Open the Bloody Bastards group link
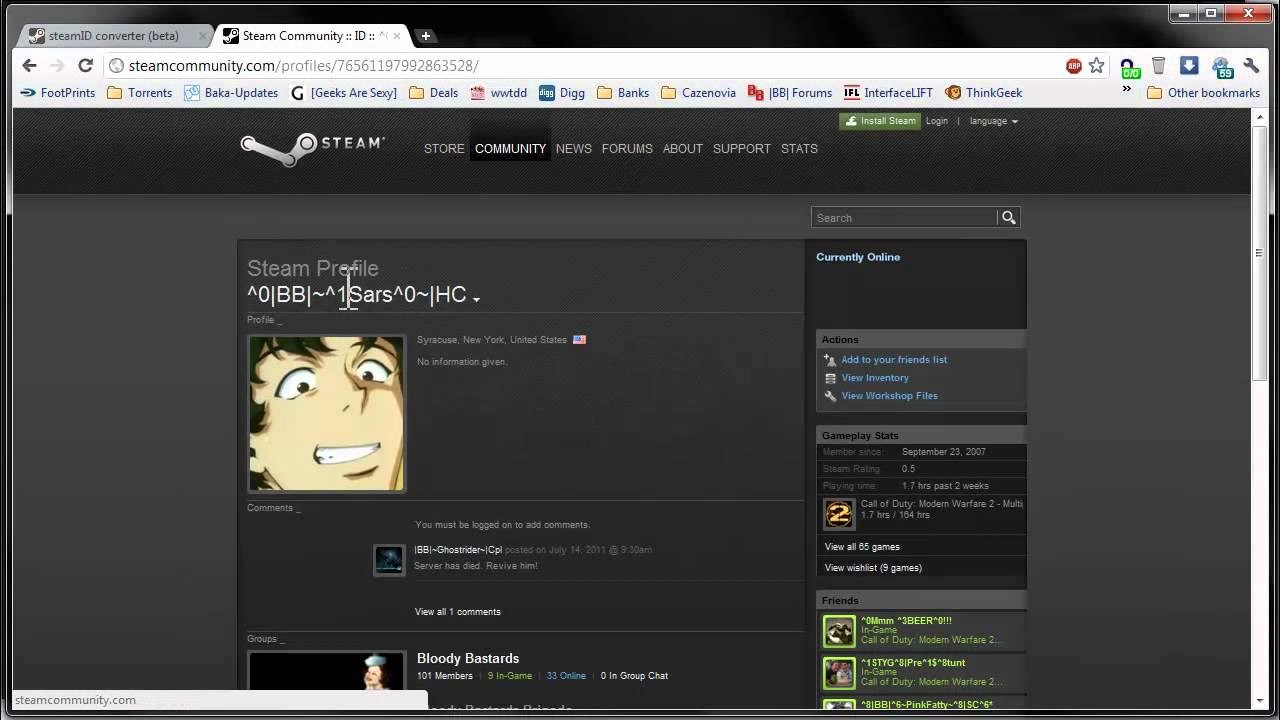The image size is (1280, 720). (468, 658)
